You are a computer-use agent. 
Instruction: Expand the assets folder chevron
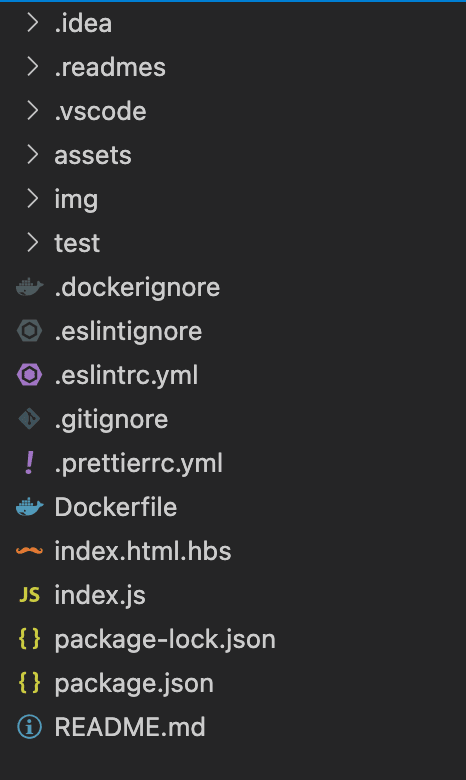[32, 155]
